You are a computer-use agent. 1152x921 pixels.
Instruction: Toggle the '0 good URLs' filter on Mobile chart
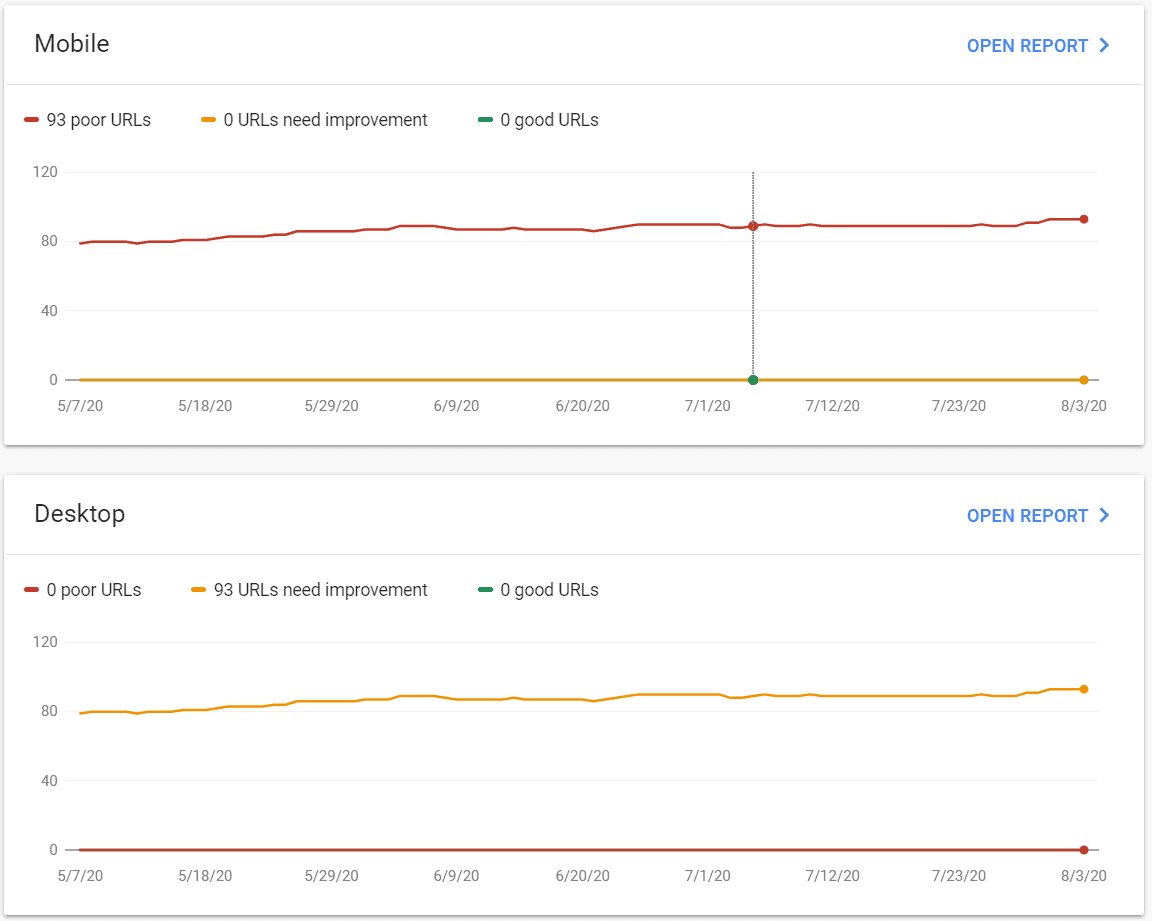[538, 119]
